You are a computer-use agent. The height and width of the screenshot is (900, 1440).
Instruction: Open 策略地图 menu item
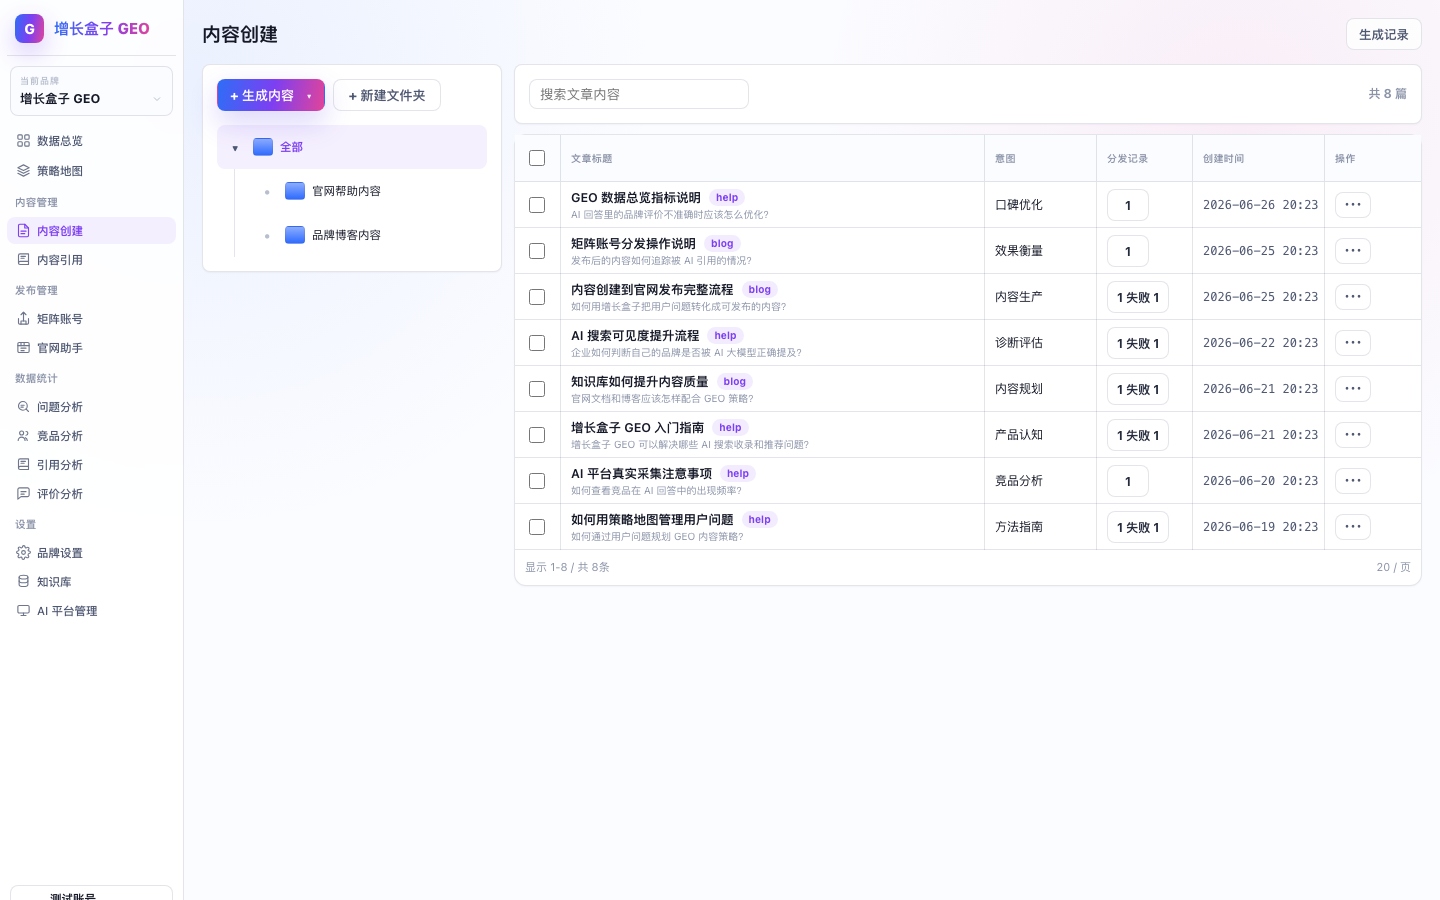pyautogui.click(x=91, y=171)
